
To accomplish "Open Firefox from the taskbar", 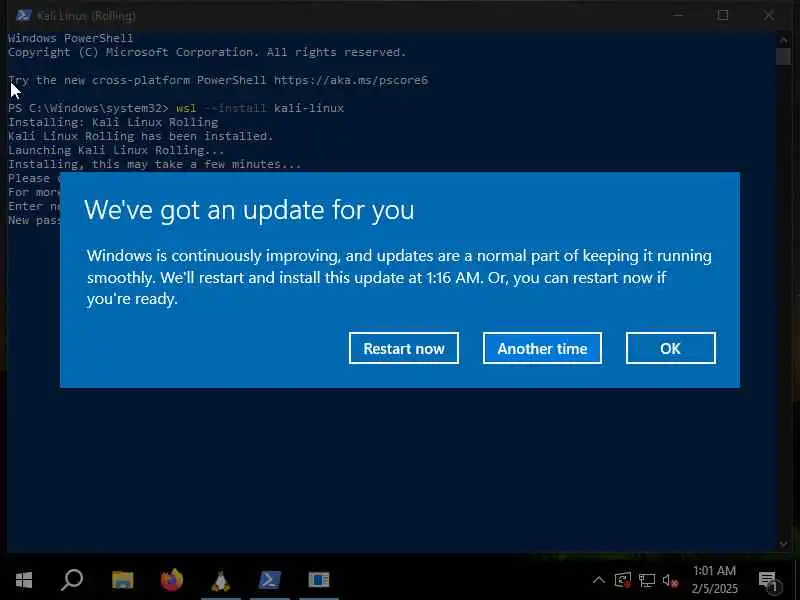I will tap(171, 580).
